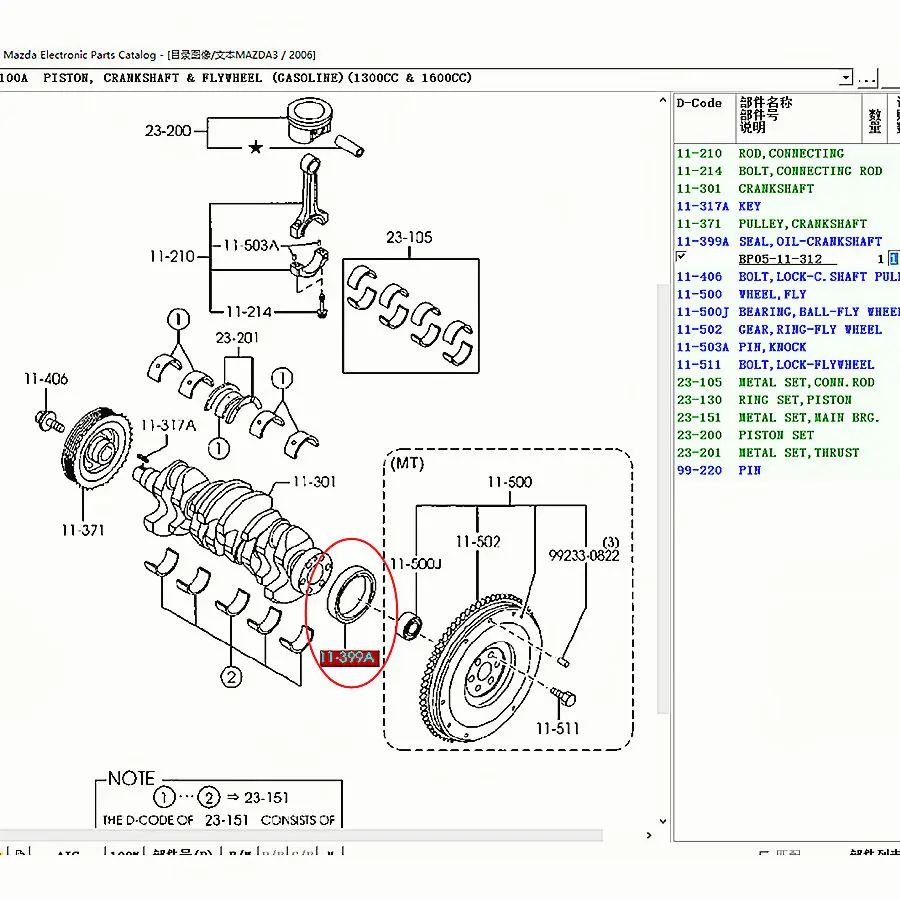Select CRANKSHAFT row in the parts list
The height and width of the screenshot is (900, 900).
776,188
